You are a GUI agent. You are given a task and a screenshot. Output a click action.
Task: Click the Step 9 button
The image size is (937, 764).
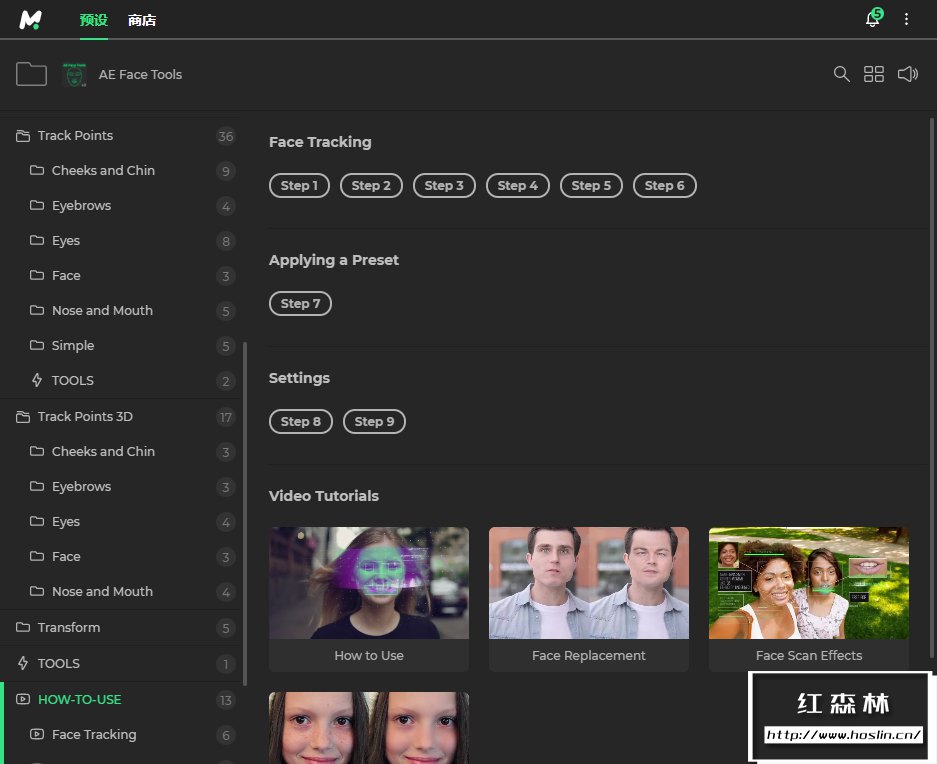pyautogui.click(x=374, y=421)
